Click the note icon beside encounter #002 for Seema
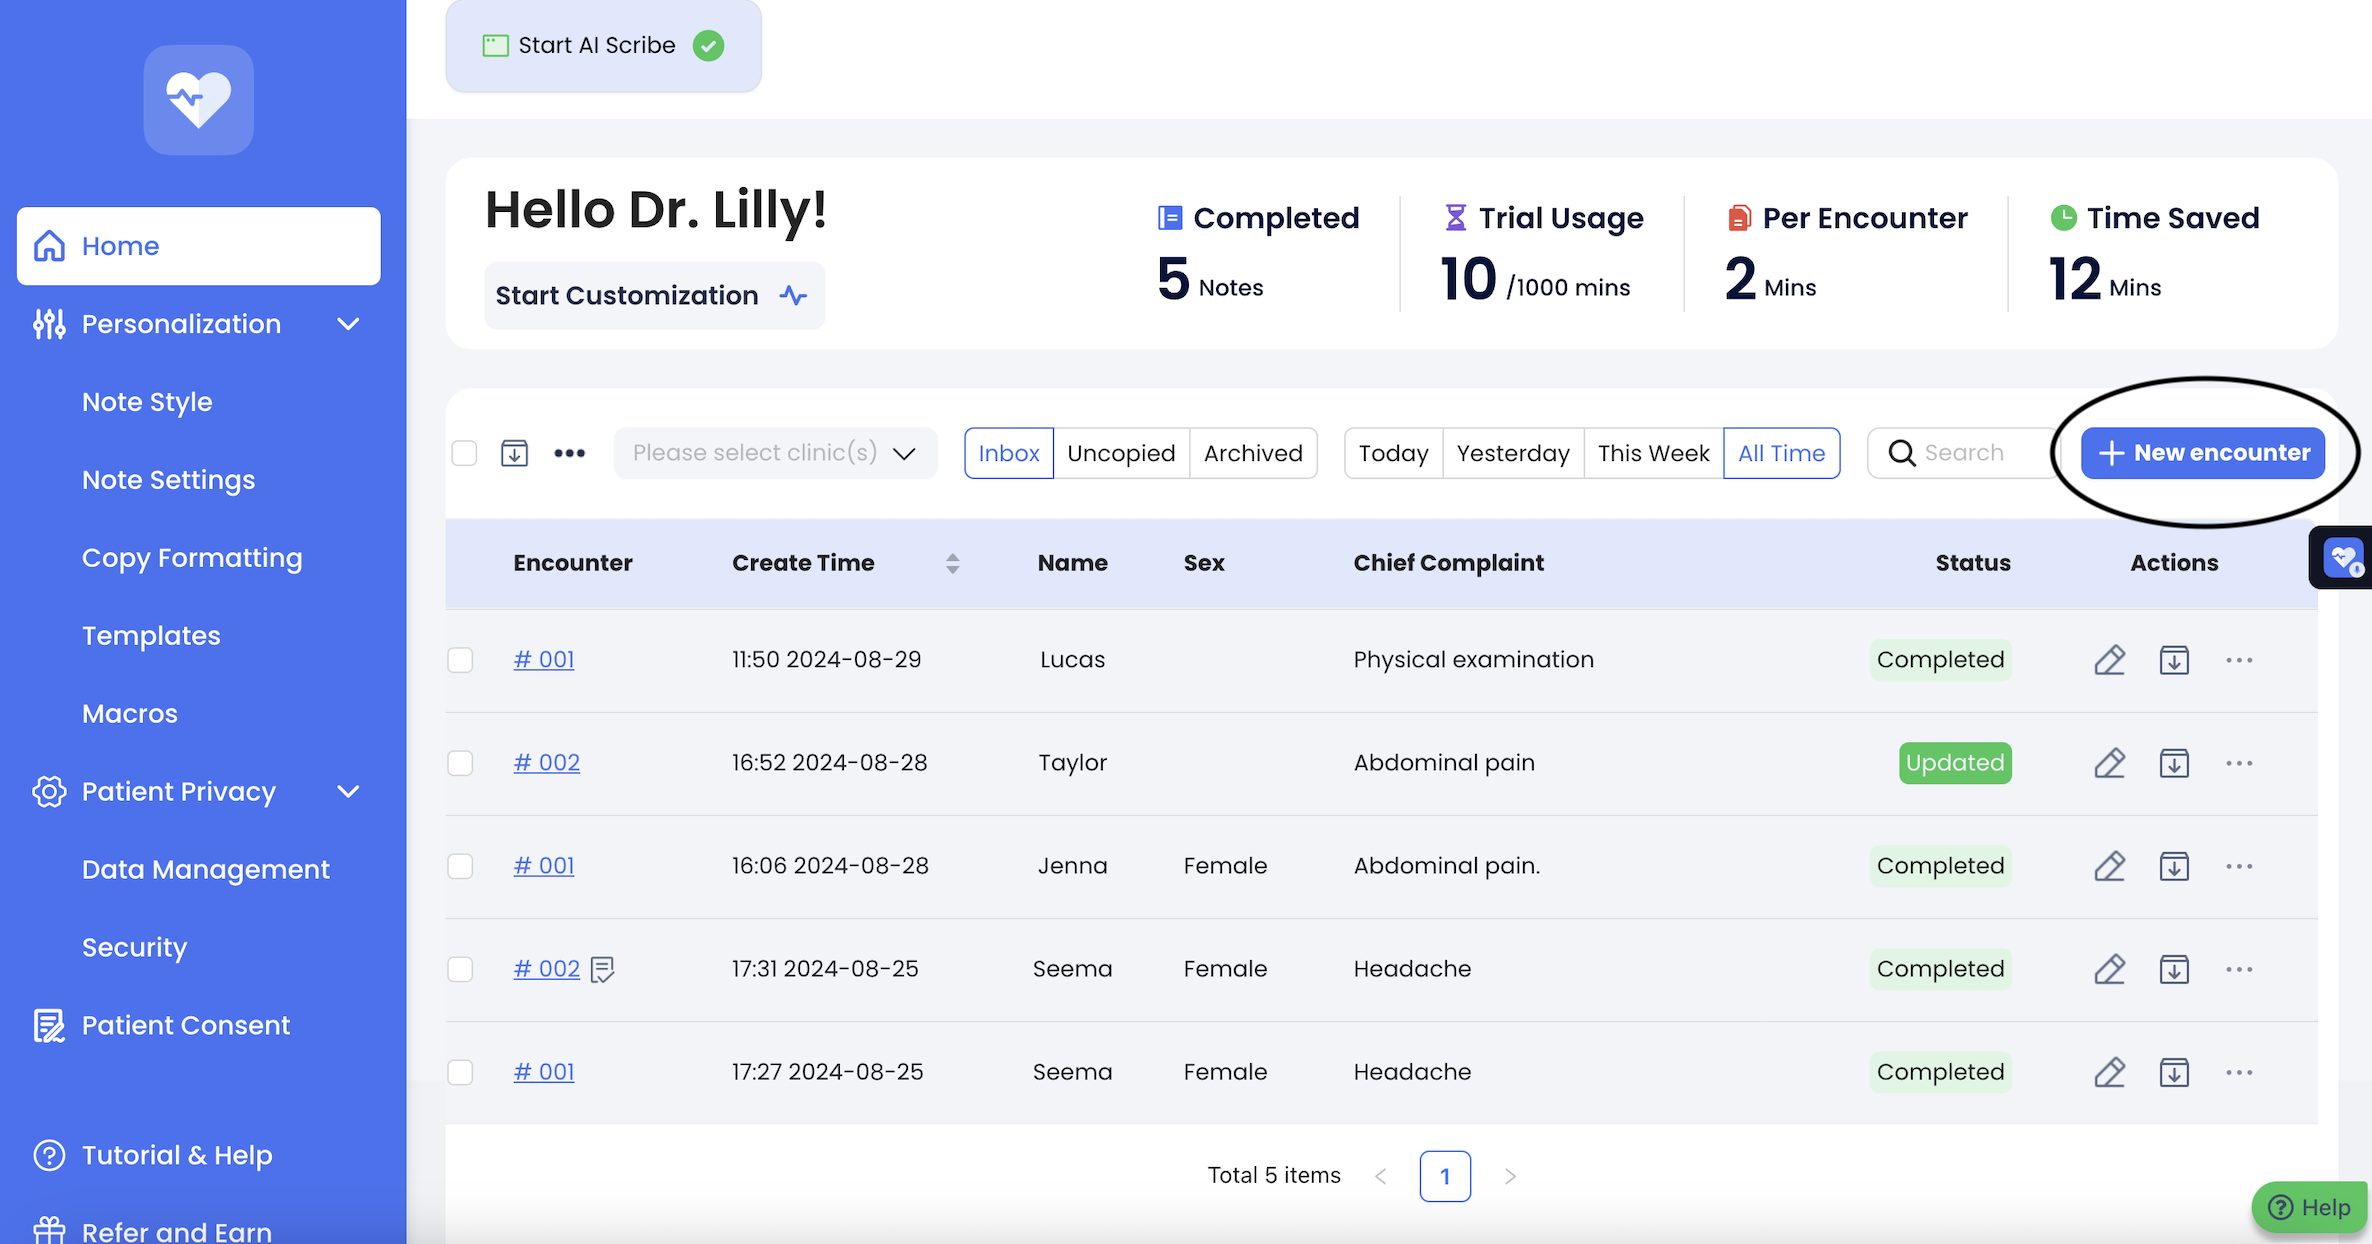This screenshot has height=1244, width=2372. pos(602,969)
